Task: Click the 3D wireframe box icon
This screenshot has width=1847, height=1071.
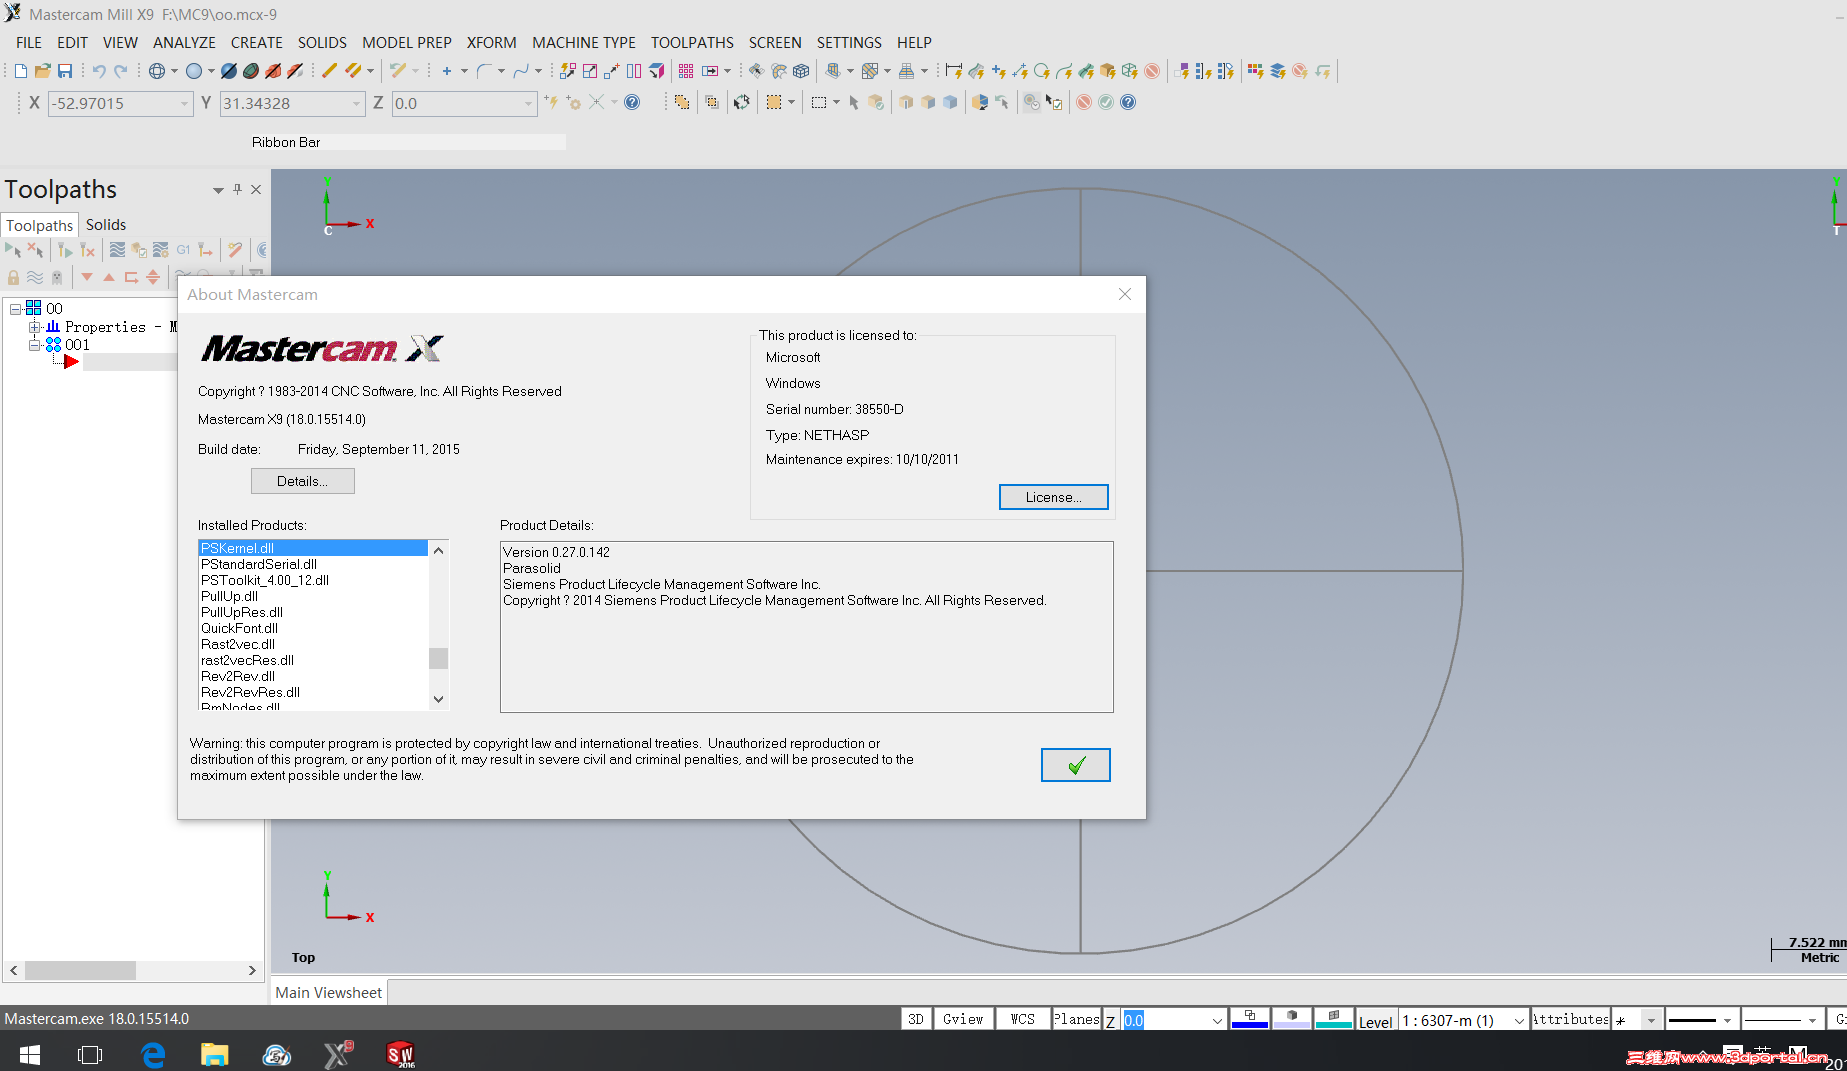Action: pyautogui.click(x=801, y=71)
